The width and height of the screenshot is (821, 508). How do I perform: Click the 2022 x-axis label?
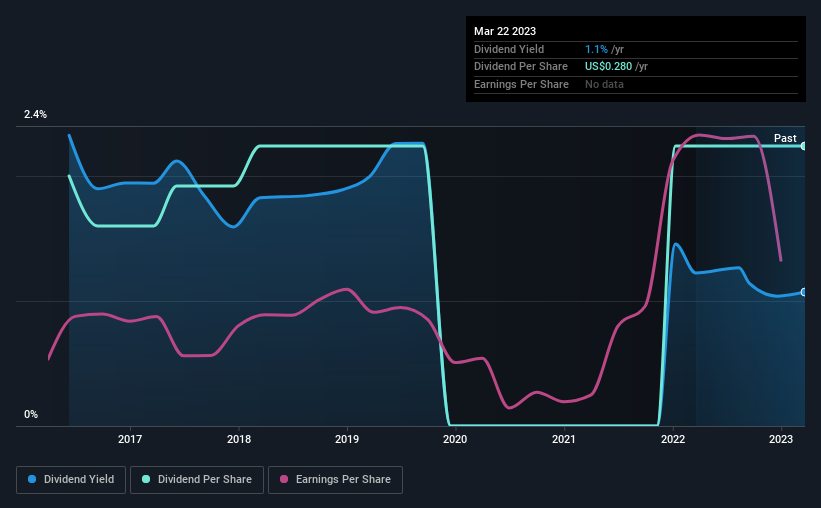pos(673,439)
